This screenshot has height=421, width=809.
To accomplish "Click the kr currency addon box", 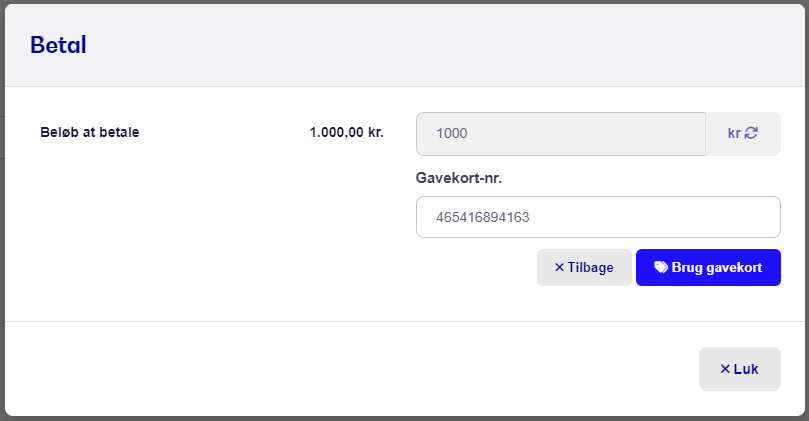I will (743, 134).
